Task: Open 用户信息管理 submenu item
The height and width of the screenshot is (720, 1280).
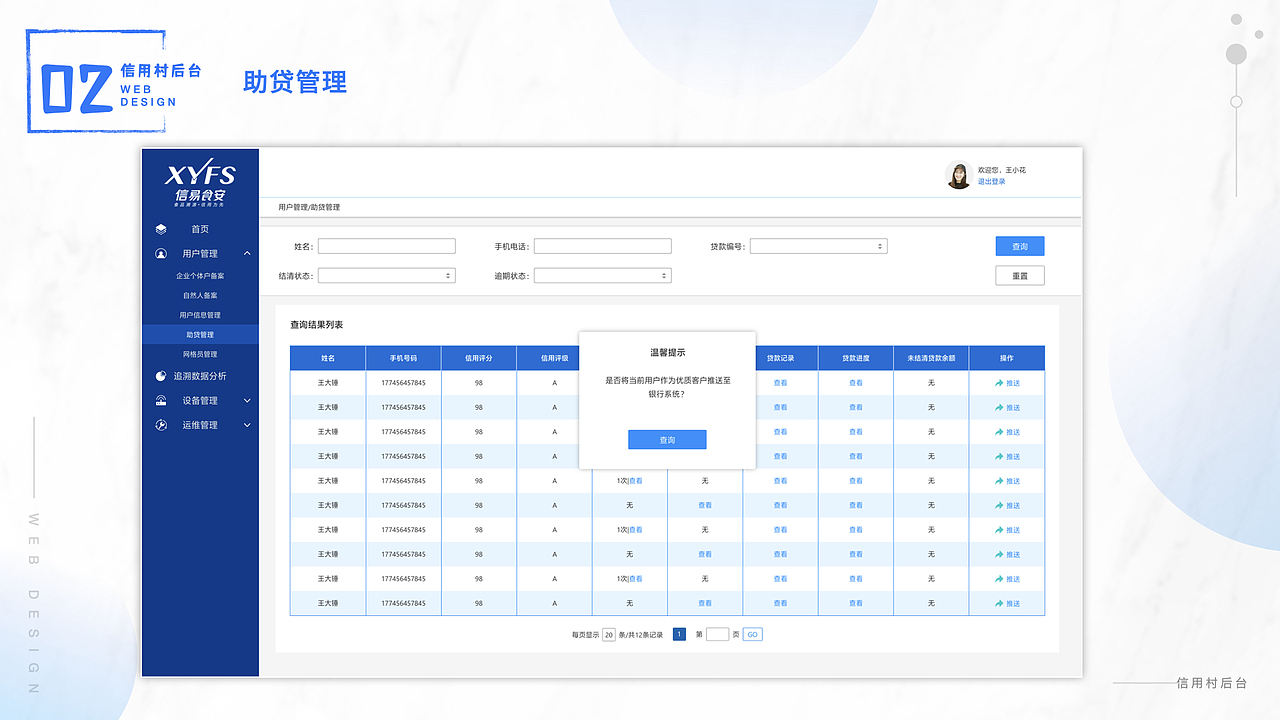Action: (x=200, y=315)
